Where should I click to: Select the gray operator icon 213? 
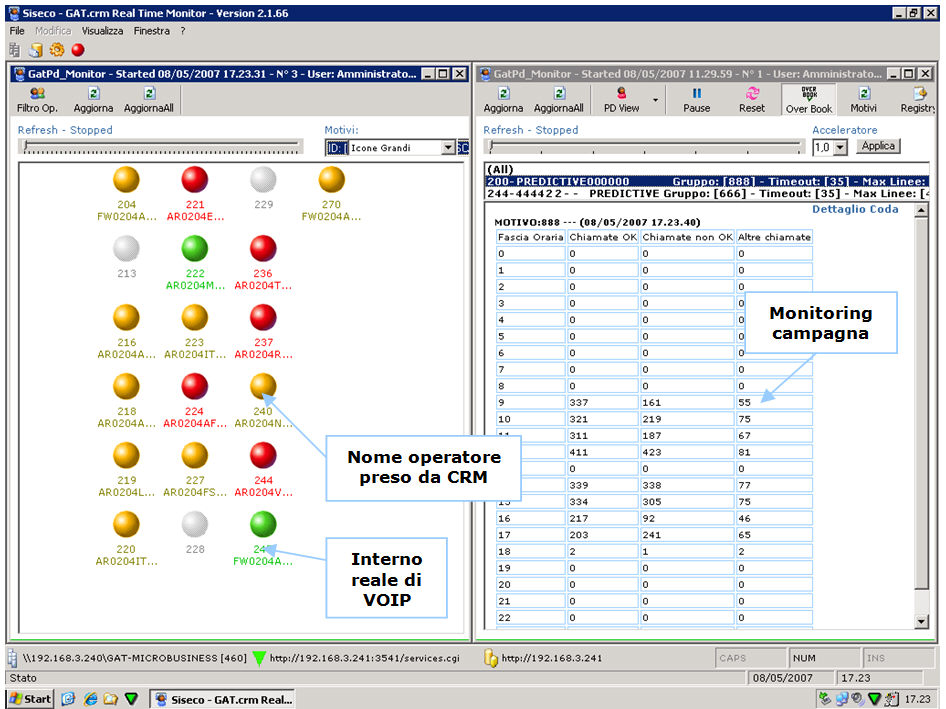126,250
